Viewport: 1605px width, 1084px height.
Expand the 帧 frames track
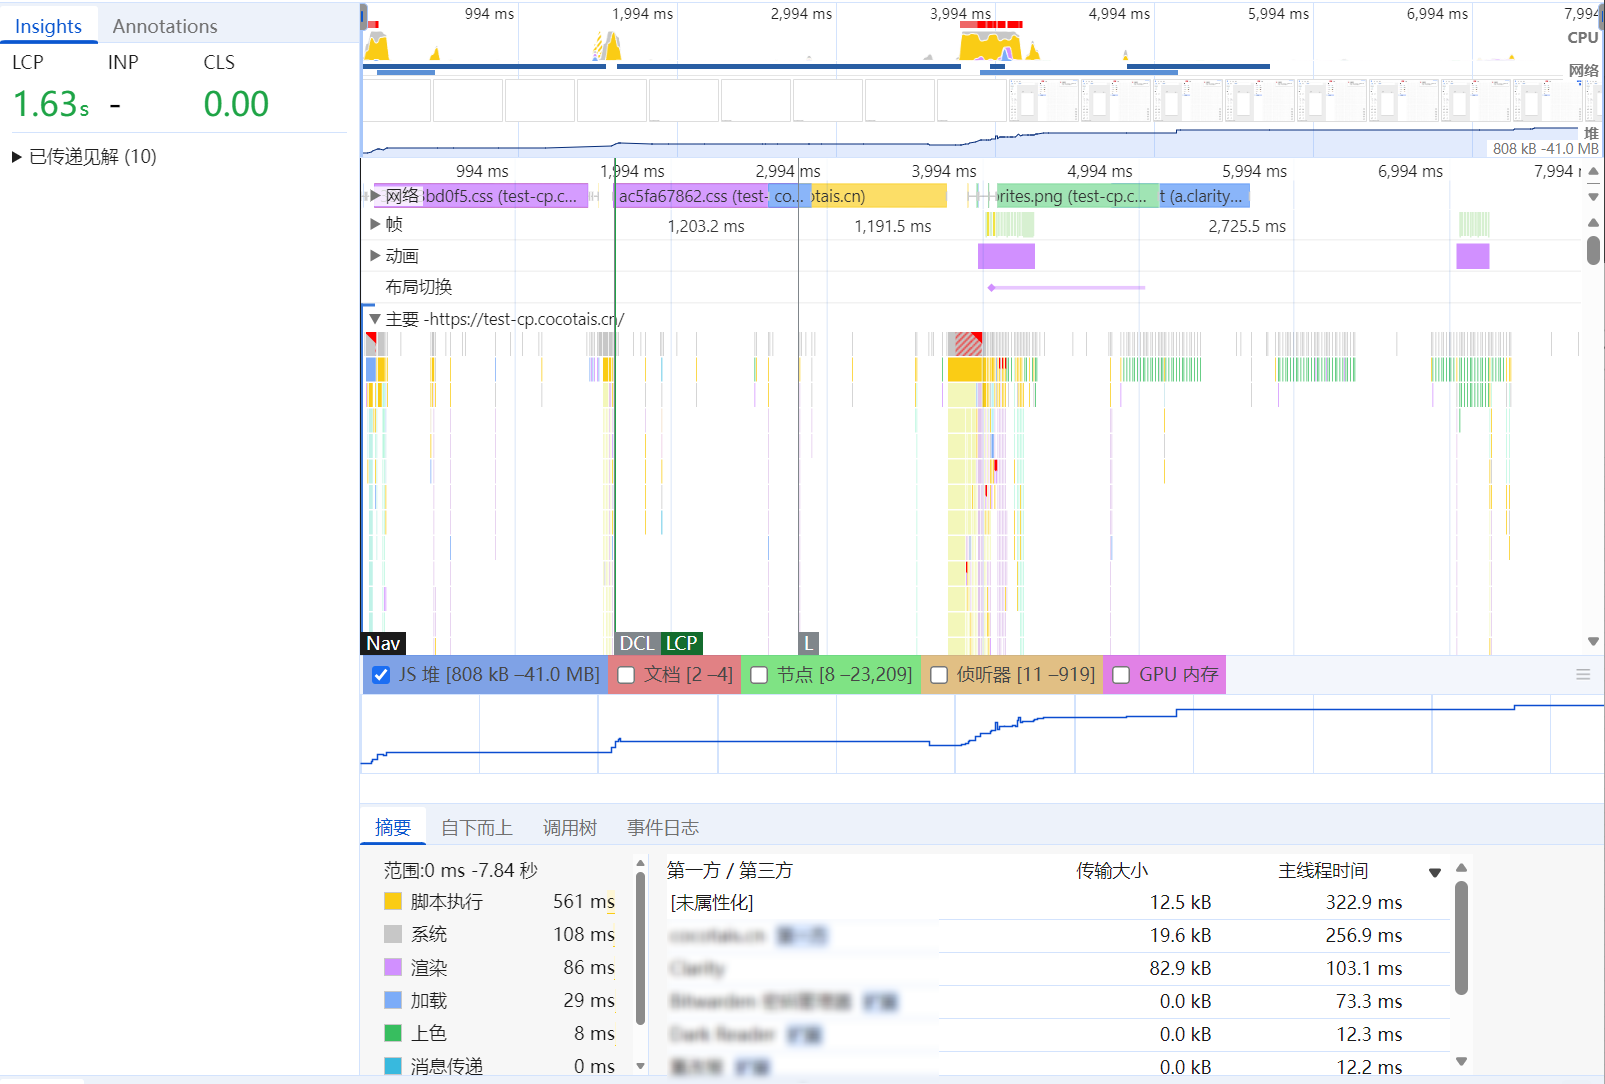click(x=375, y=224)
